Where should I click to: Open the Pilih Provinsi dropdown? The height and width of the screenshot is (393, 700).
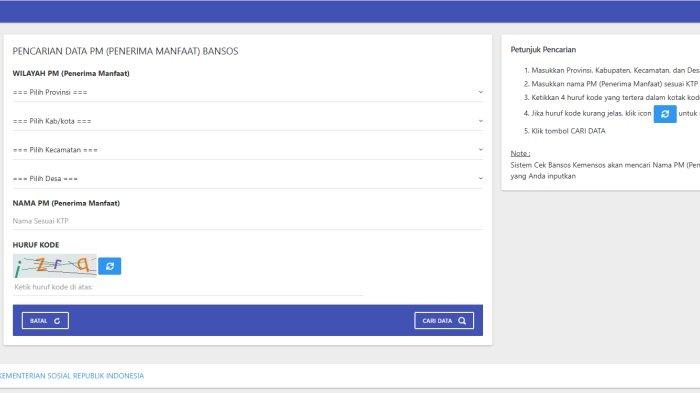pyautogui.click(x=248, y=92)
